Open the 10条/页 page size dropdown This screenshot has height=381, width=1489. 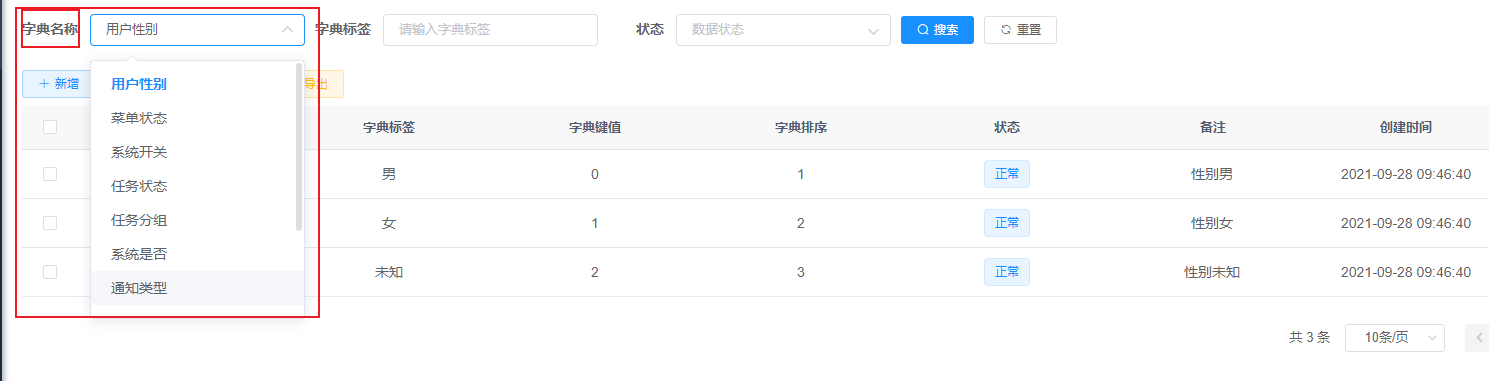point(1395,338)
